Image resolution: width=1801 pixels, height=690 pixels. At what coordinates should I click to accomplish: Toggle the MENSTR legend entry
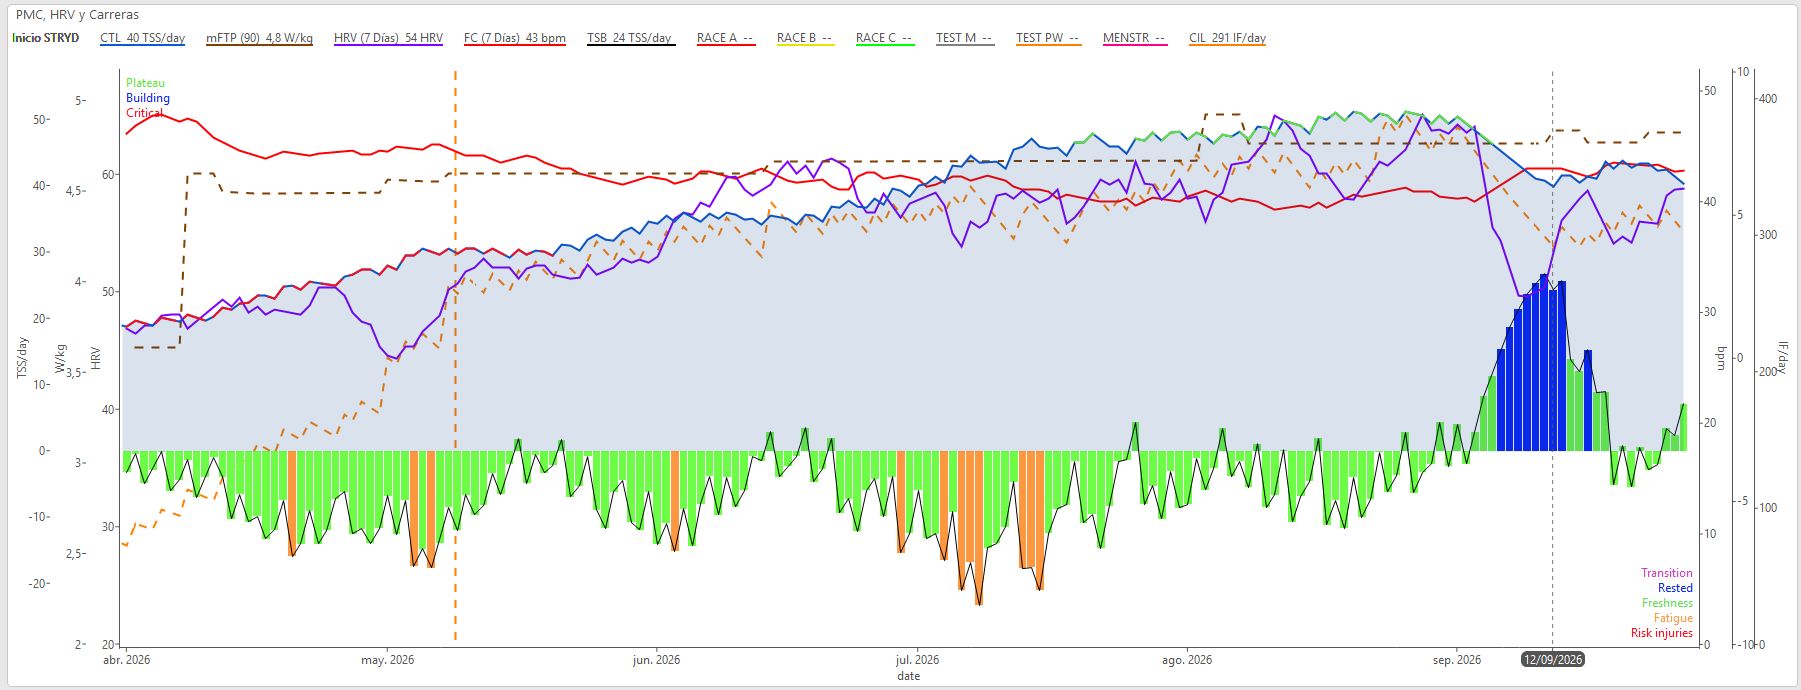coord(1134,38)
